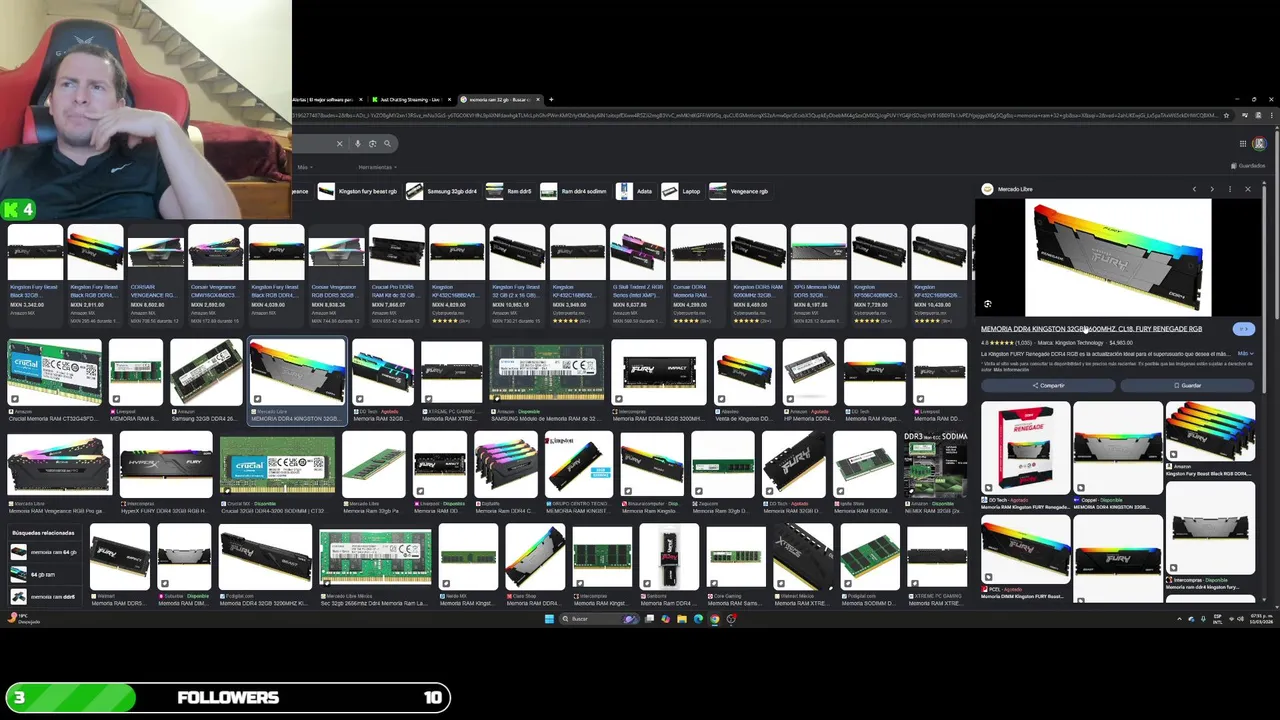Select the 'Samsung 32gb ddr4' chip
Screen dimensions: 1280x720
click(x=442, y=191)
